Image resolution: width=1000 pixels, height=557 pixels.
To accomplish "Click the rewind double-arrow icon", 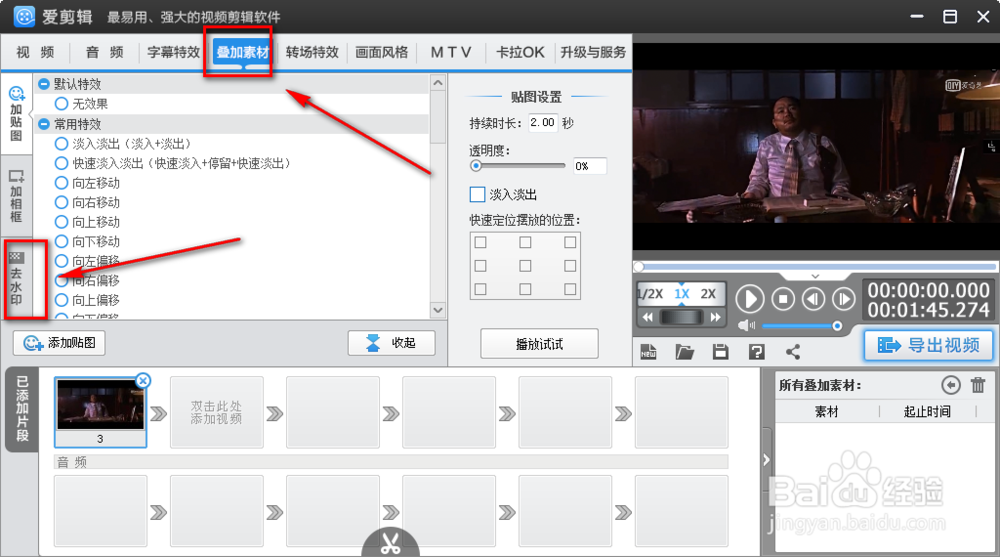I will tap(647, 317).
